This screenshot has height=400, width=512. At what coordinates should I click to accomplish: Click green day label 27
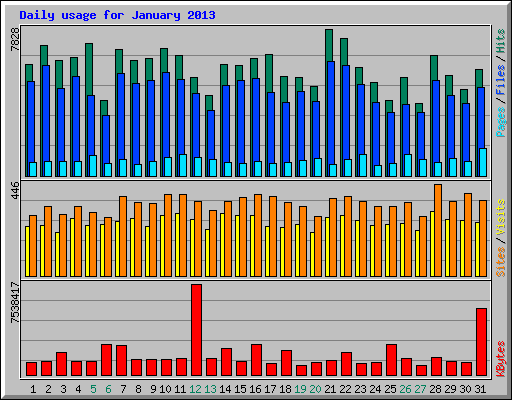420,389
